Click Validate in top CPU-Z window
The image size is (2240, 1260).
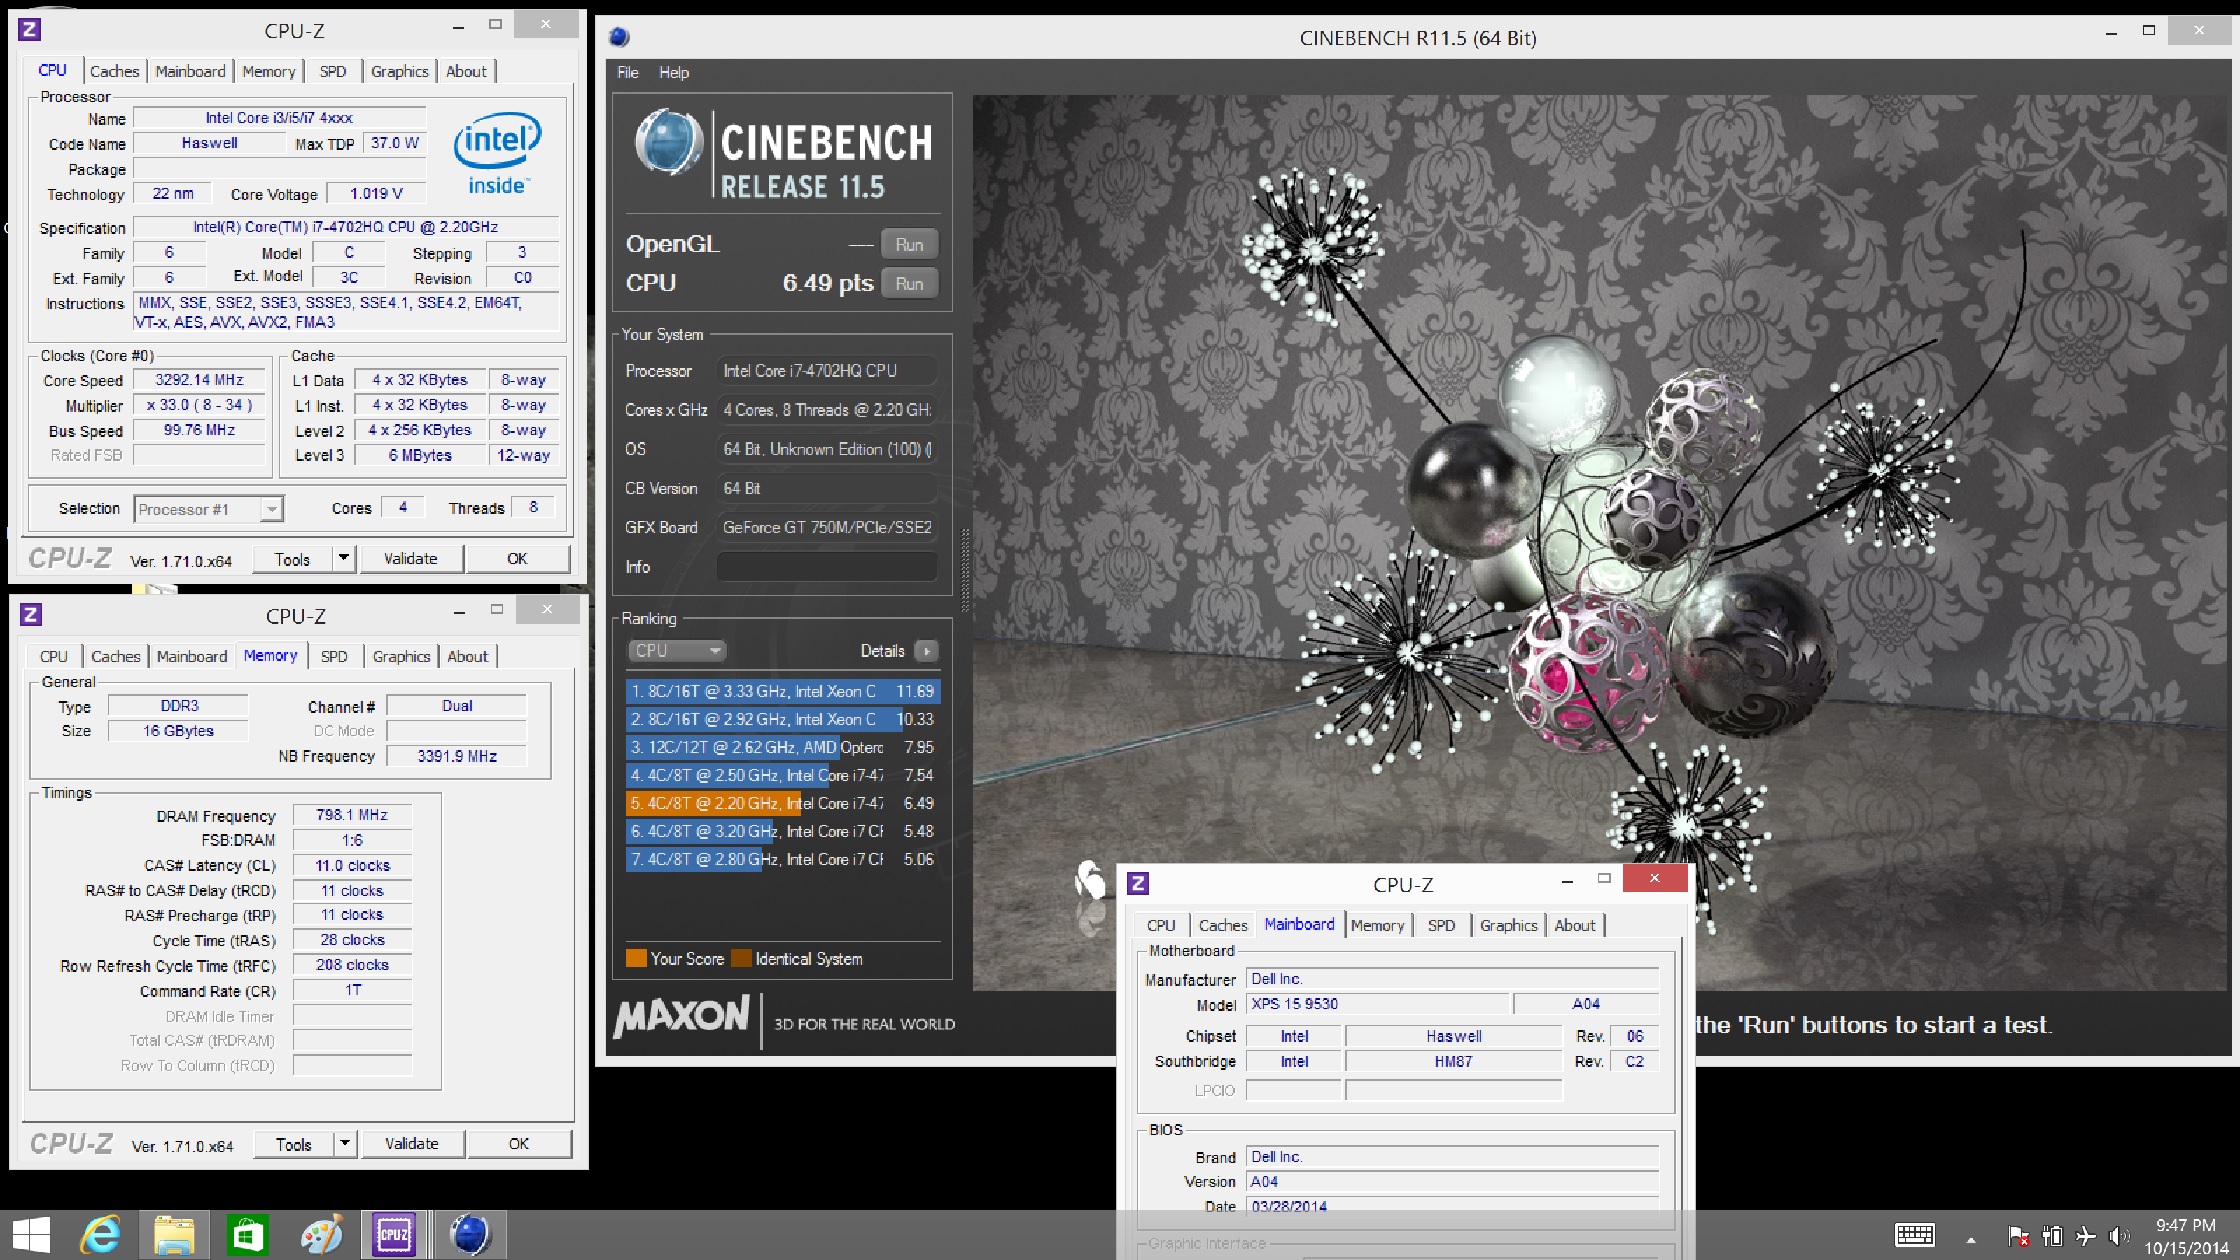pyautogui.click(x=411, y=558)
